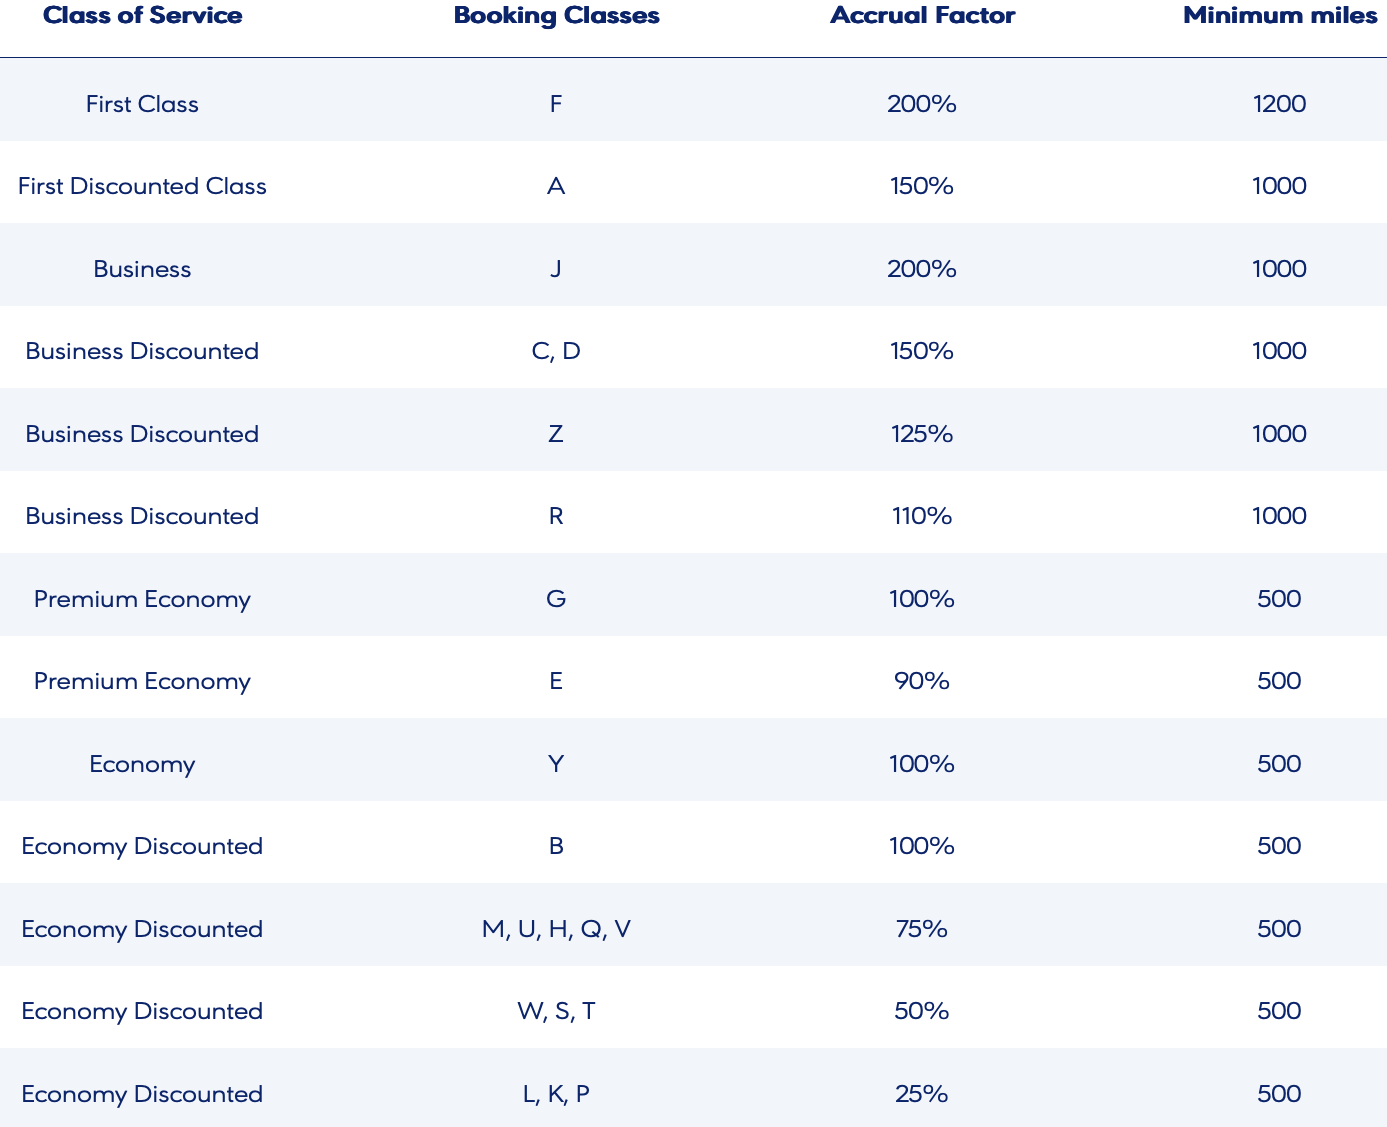1387x1127 pixels.
Task: Select booking class "G"
Action: (x=556, y=599)
